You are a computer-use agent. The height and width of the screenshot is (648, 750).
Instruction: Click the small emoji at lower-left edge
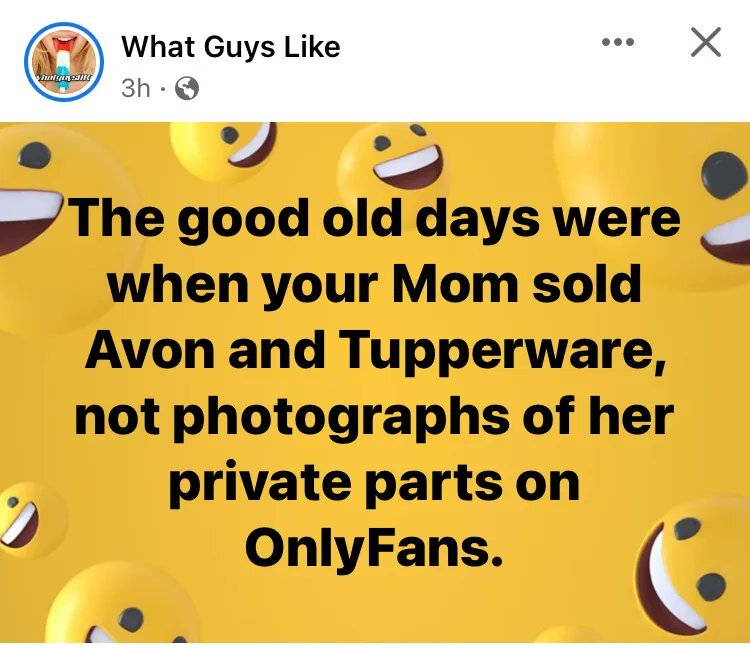(25, 518)
